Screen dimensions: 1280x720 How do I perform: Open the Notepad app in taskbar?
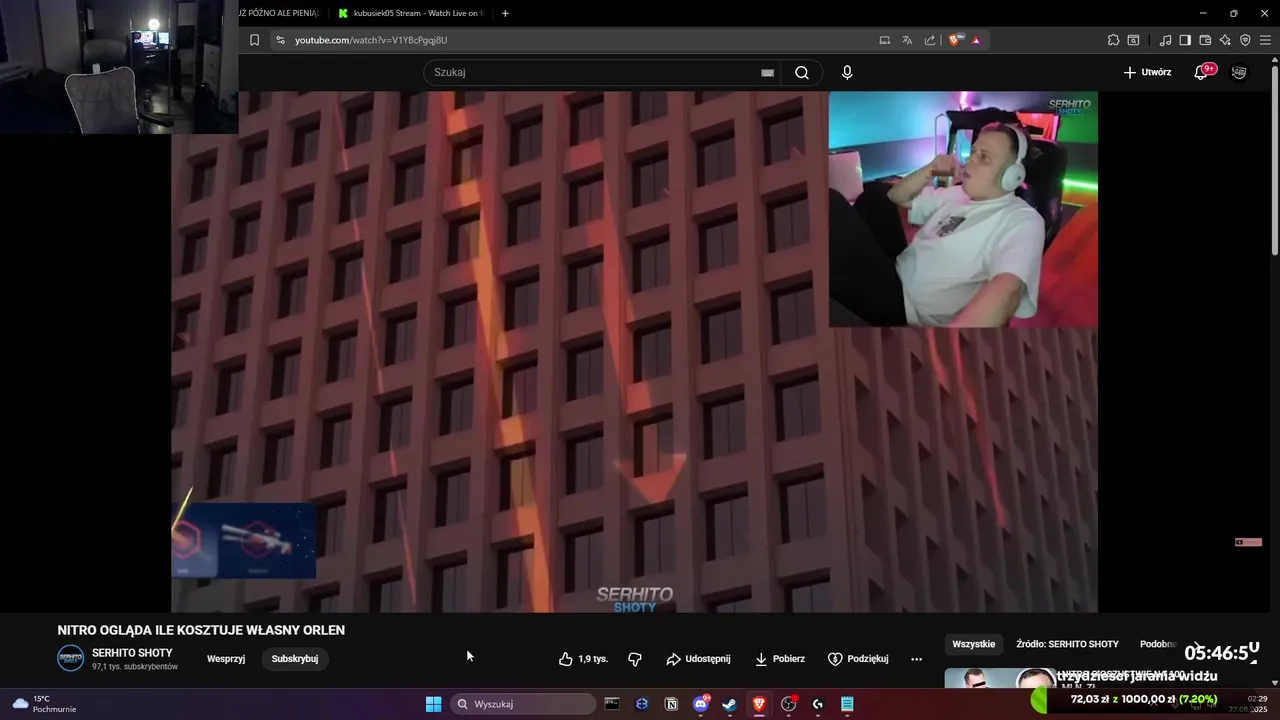(x=847, y=704)
